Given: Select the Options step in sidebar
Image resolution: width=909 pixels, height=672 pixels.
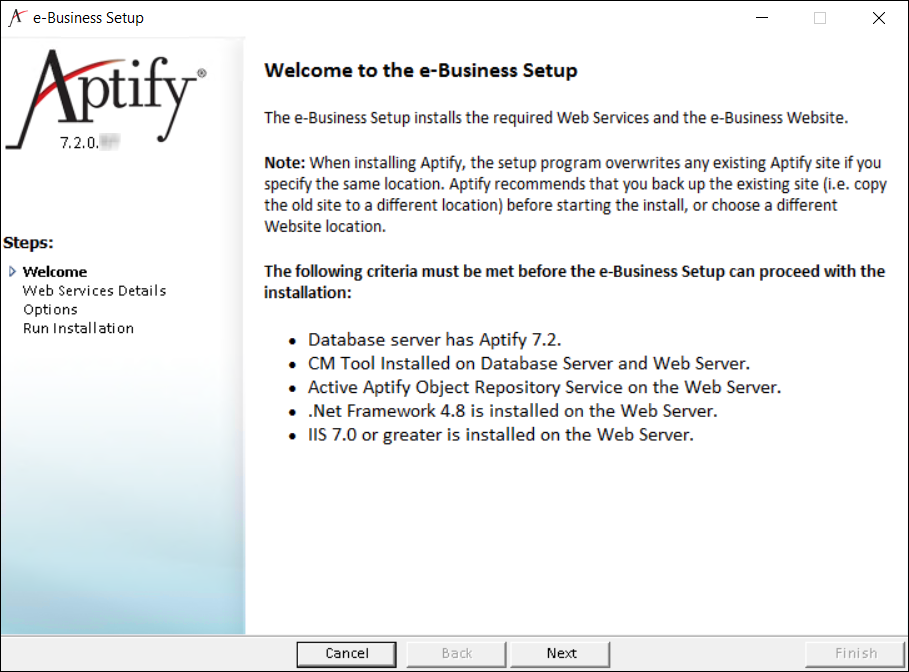Looking at the screenshot, I should pos(50,310).
